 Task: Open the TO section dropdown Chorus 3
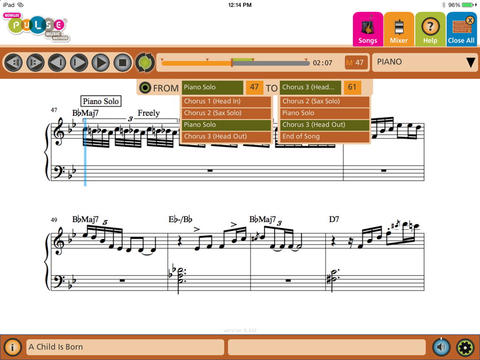point(310,87)
